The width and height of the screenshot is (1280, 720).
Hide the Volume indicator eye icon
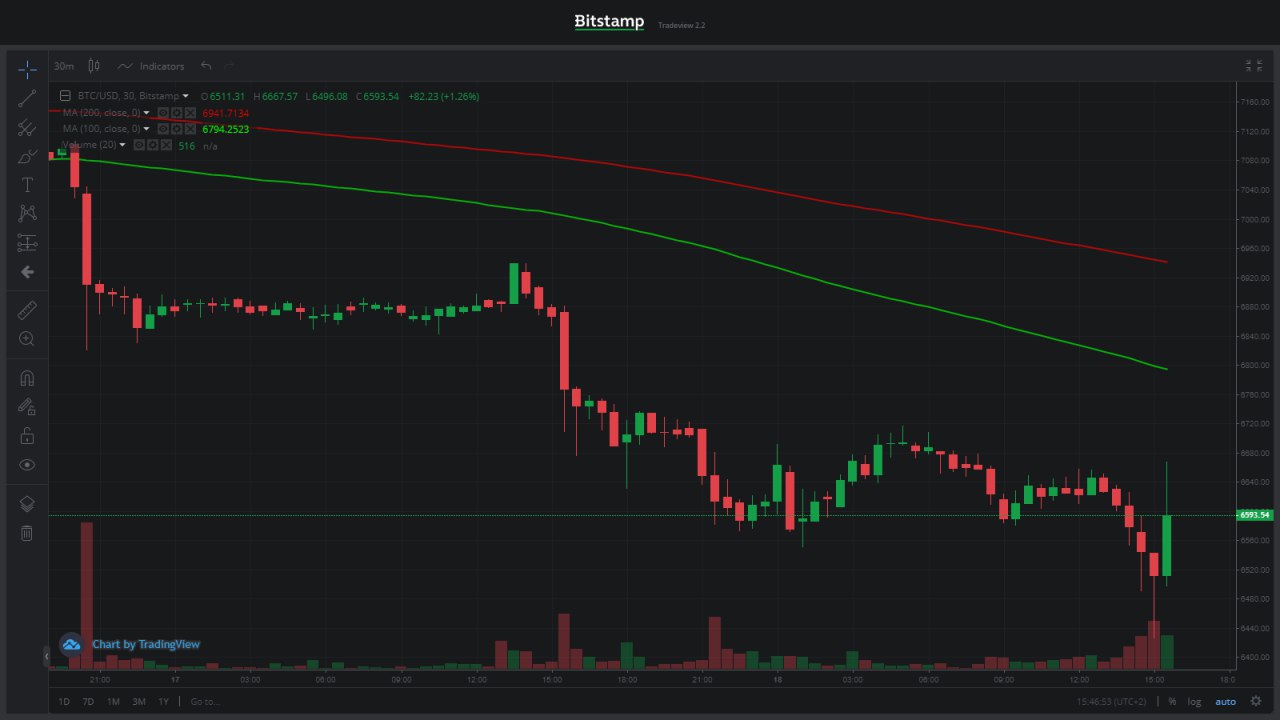tap(140, 145)
